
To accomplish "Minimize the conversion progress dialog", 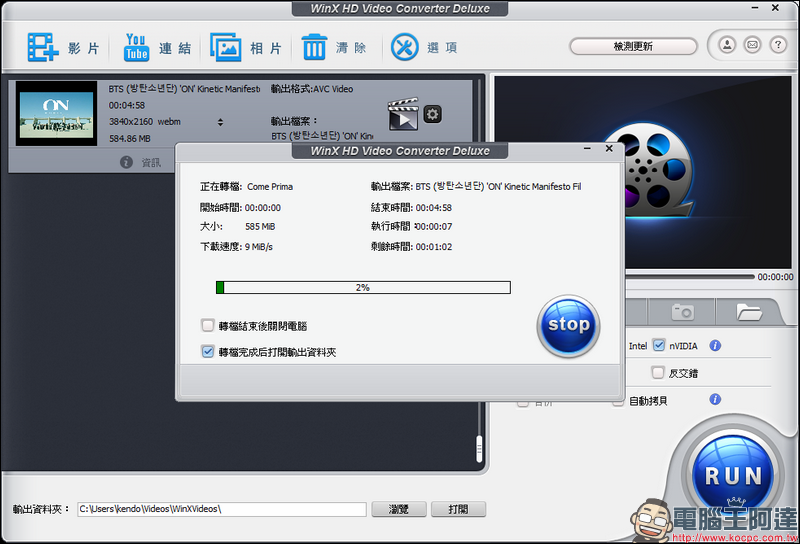I will (587, 149).
